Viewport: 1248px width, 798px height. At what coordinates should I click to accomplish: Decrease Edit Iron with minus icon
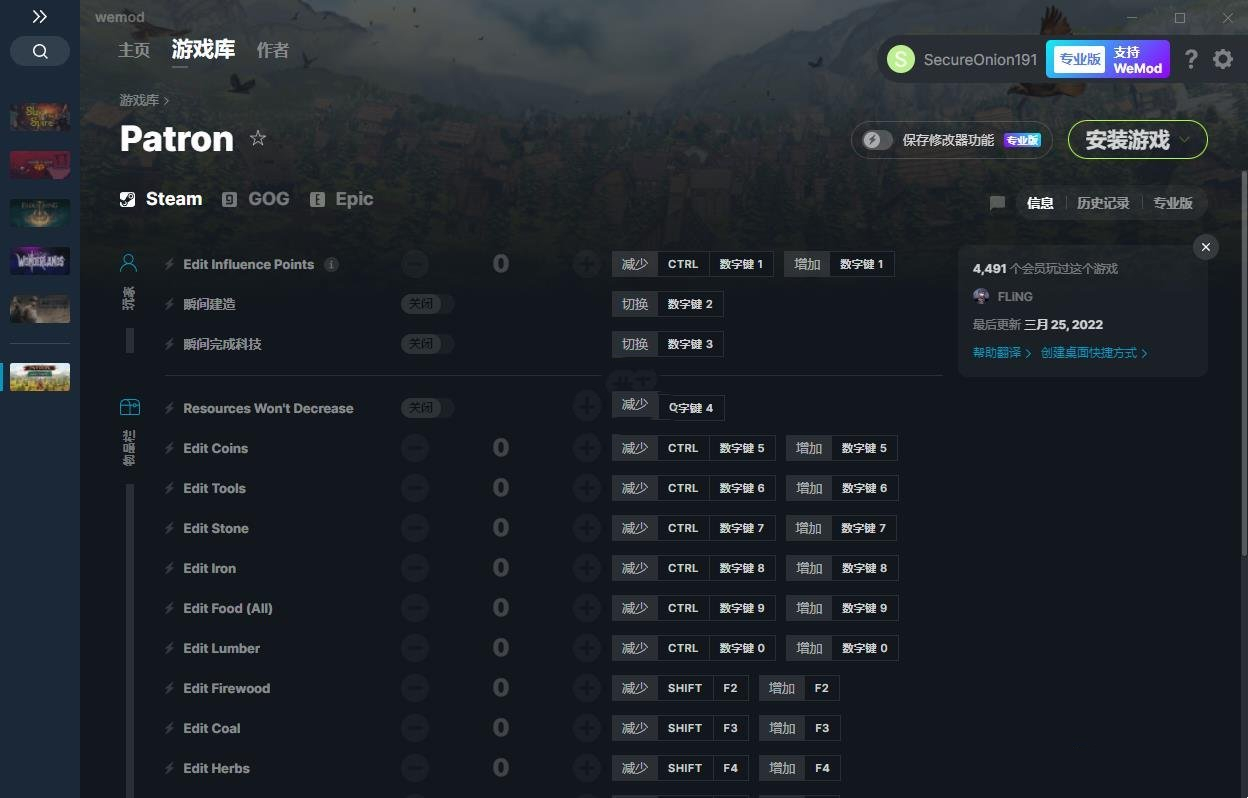(x=415, y=568)
